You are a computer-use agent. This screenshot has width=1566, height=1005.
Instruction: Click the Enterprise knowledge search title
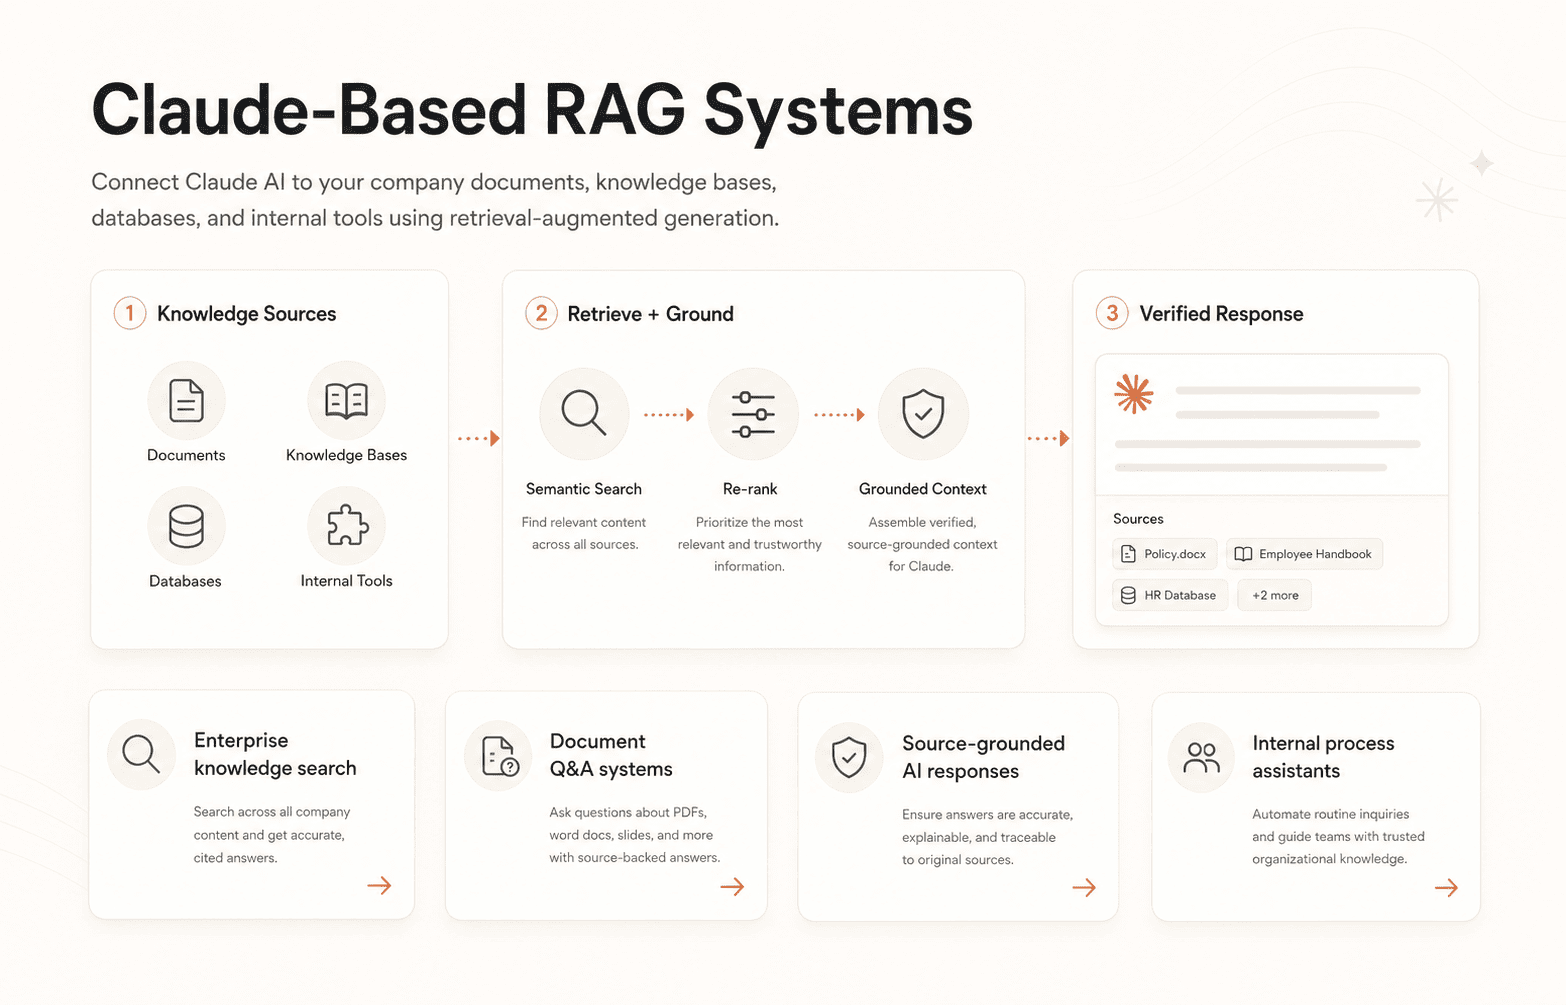tap(275, 754)
